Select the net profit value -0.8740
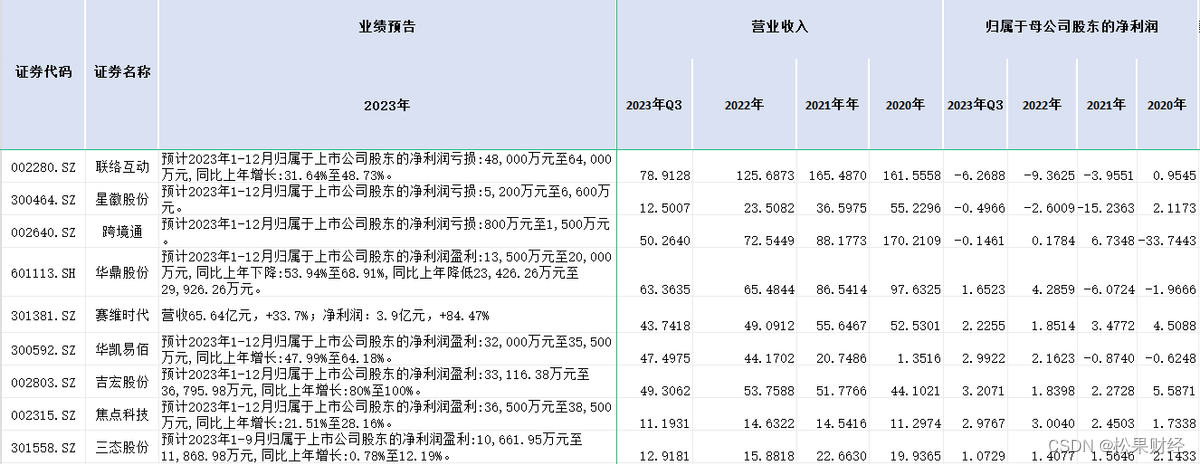 tap(1109, 358)
